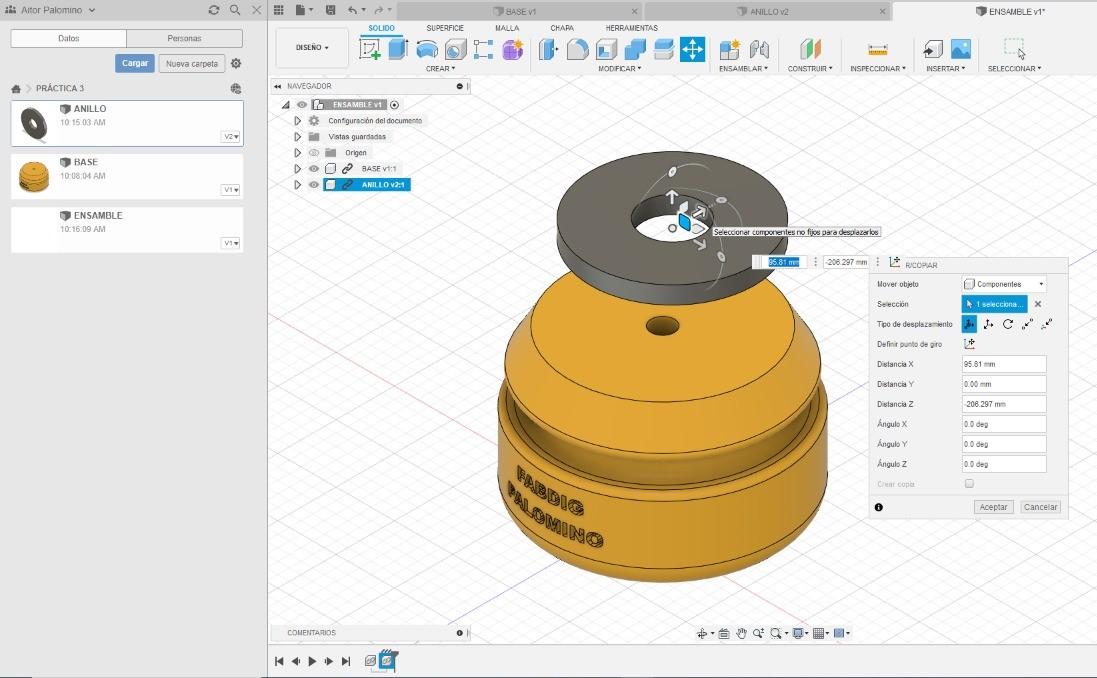
Task: Choose the Revolve tool
Action: tap(427, 49)
